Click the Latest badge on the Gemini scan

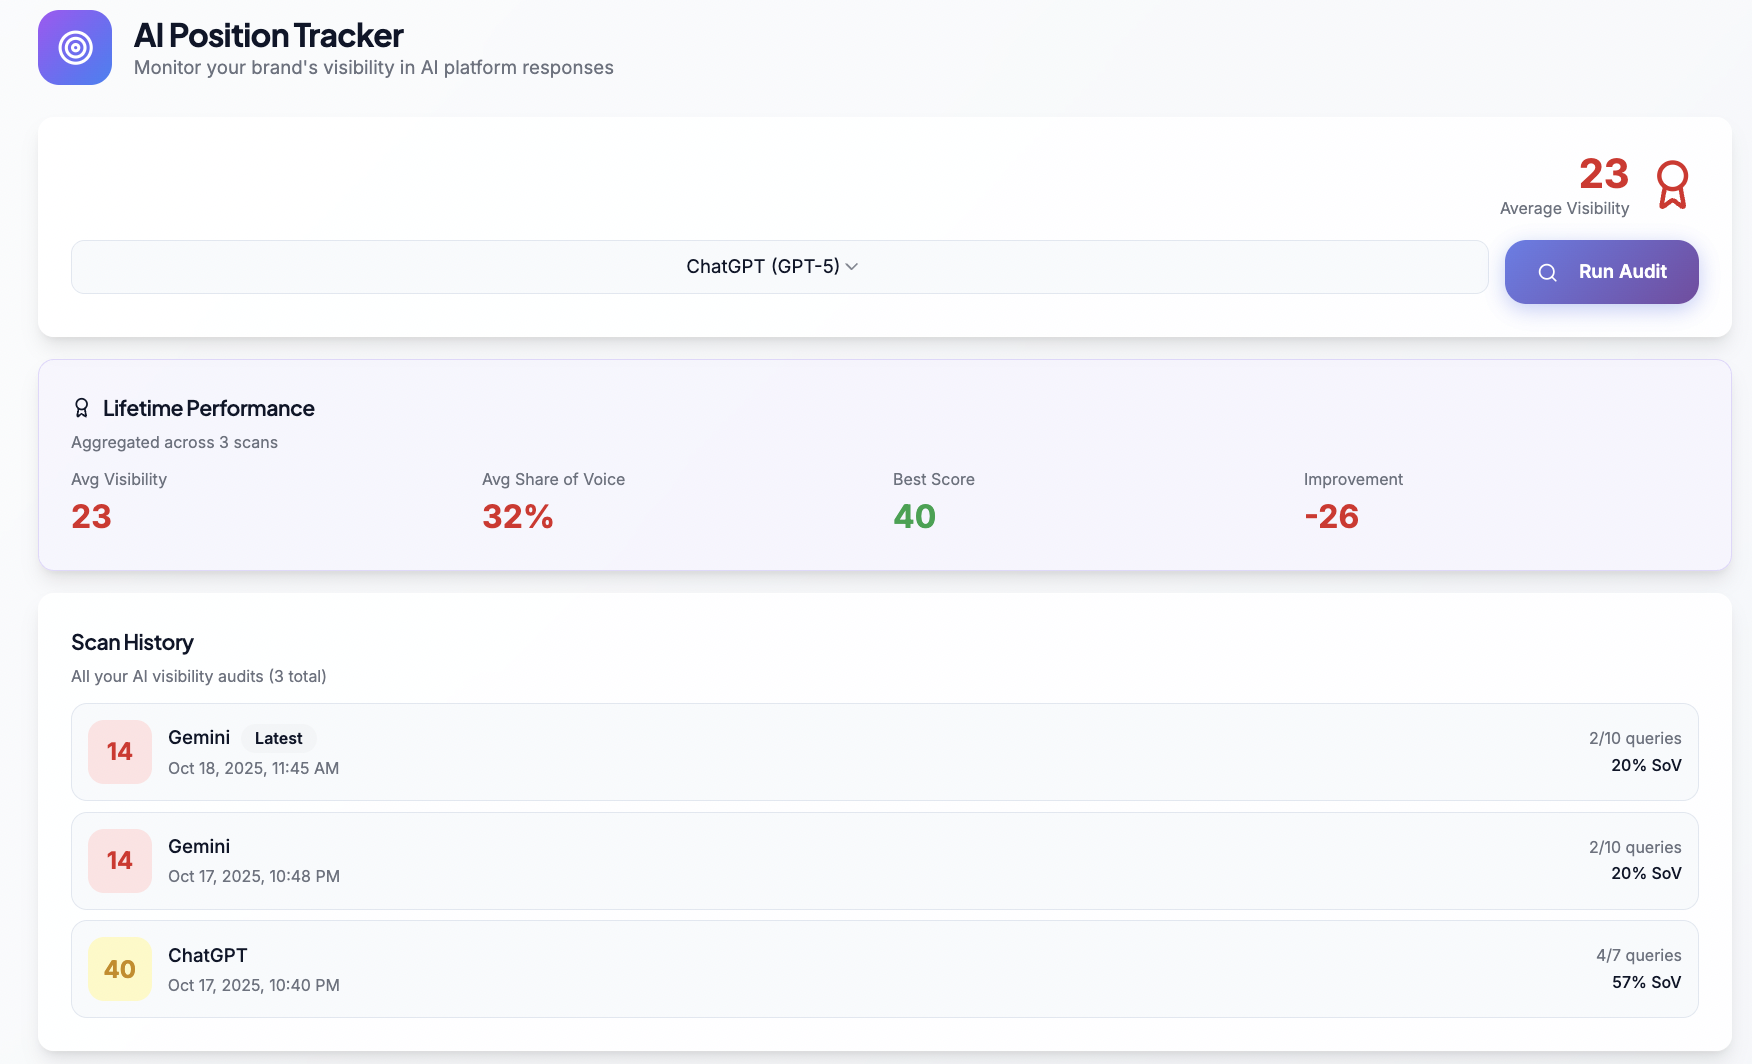tap(278, 738)
